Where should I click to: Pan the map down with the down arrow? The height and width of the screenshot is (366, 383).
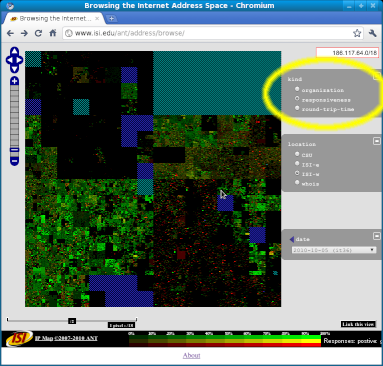pos(14,69)
